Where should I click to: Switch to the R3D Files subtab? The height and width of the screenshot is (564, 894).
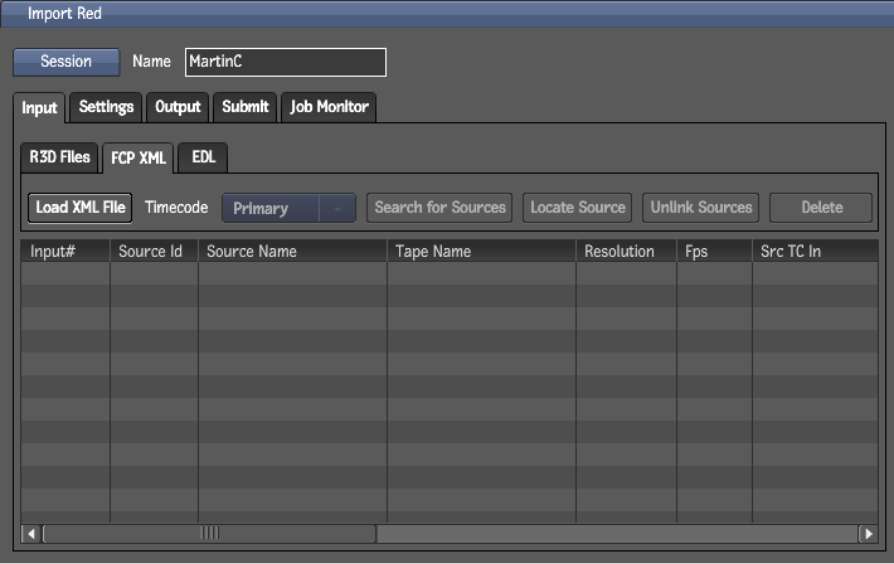tap(60, 157)
